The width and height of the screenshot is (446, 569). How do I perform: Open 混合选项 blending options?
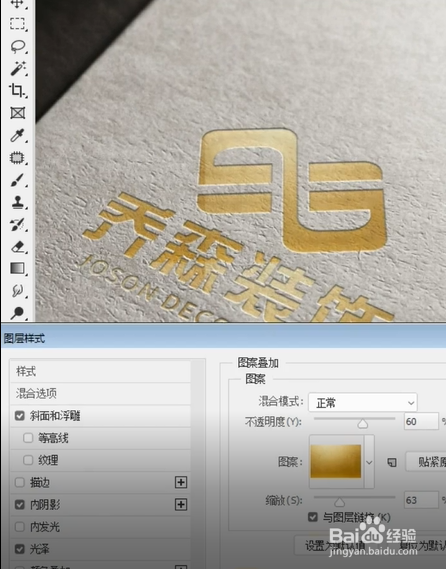[x=100, y=393]
